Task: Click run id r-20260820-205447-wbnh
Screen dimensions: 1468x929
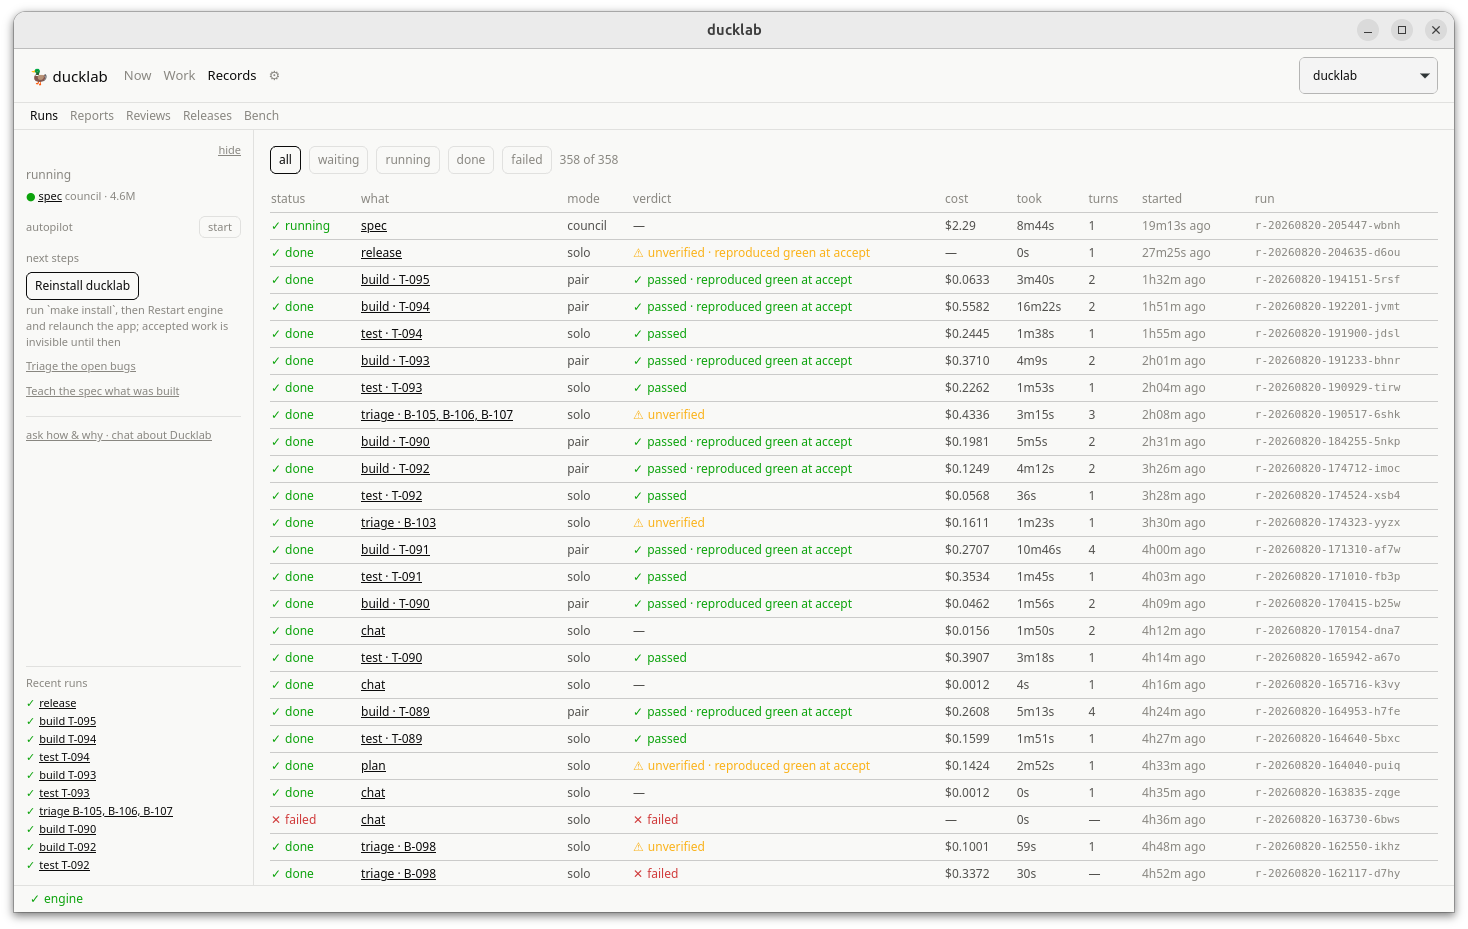Action: pos(1328,226)
